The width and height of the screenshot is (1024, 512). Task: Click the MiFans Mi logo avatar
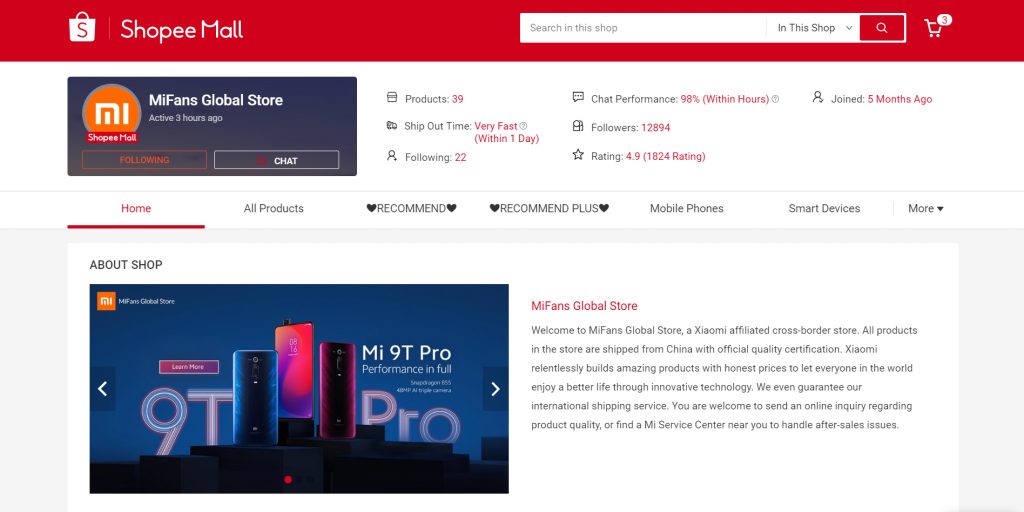point(112,113)
